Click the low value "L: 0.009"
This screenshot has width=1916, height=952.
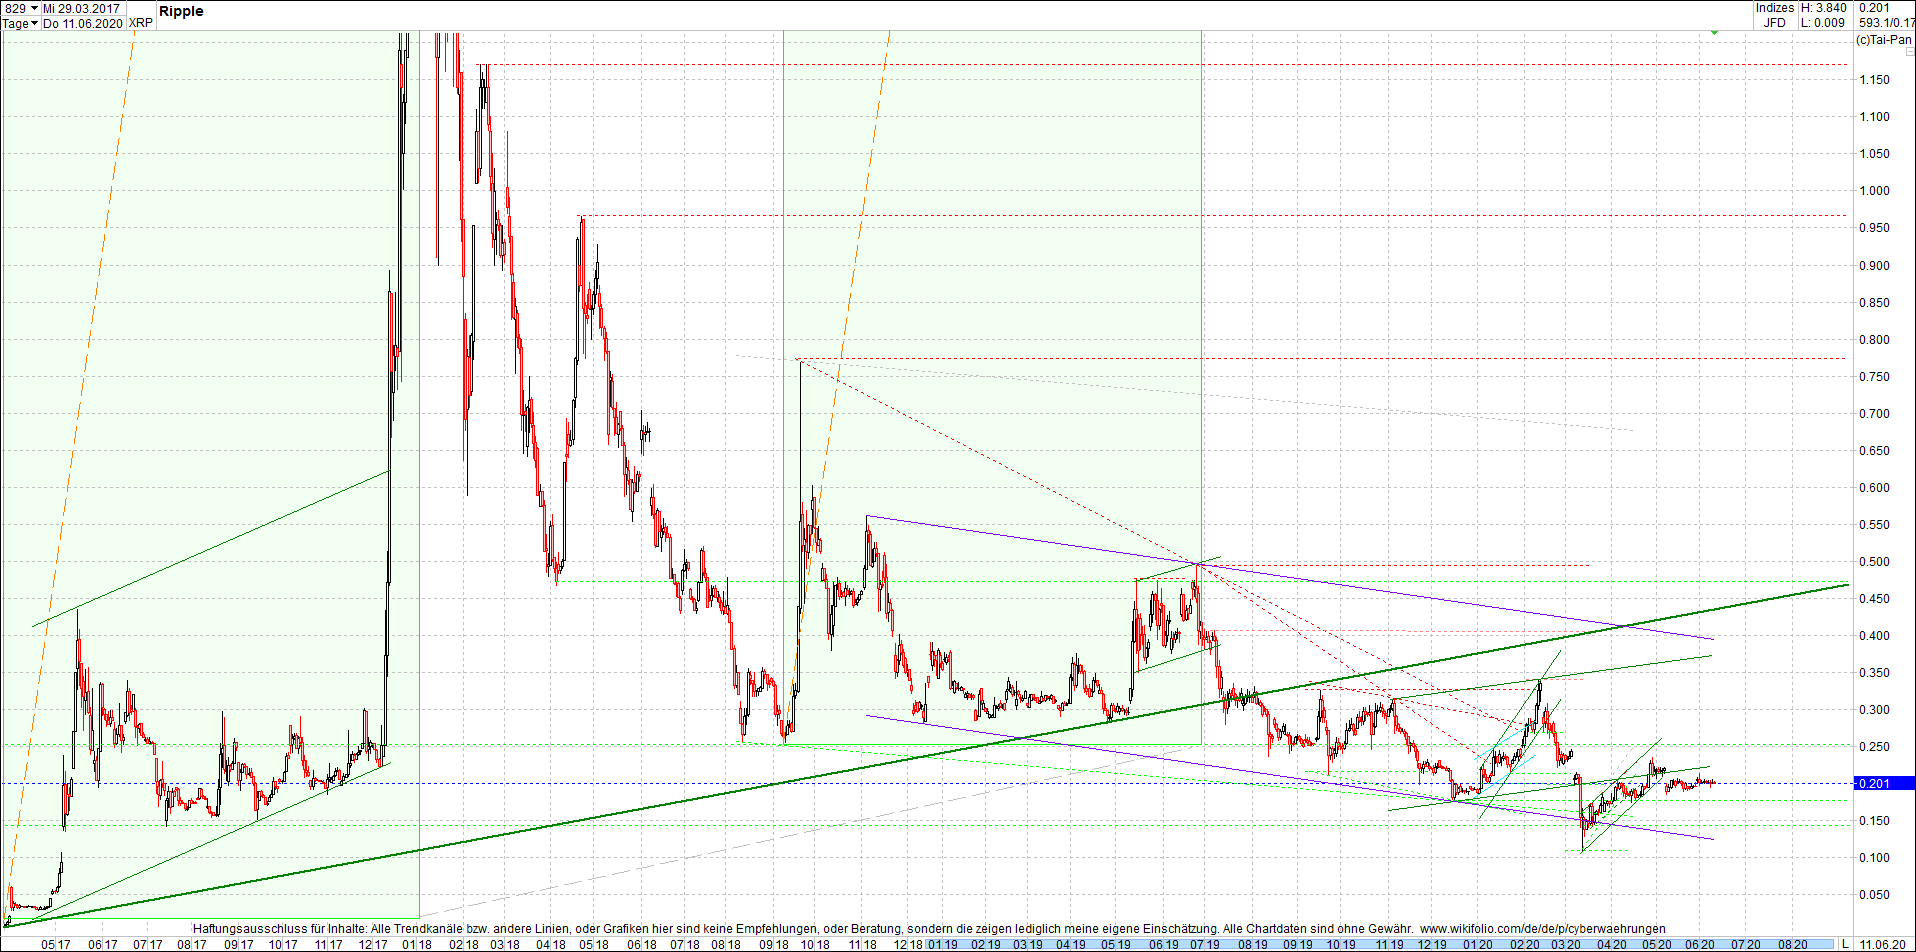pos(1825,22)
